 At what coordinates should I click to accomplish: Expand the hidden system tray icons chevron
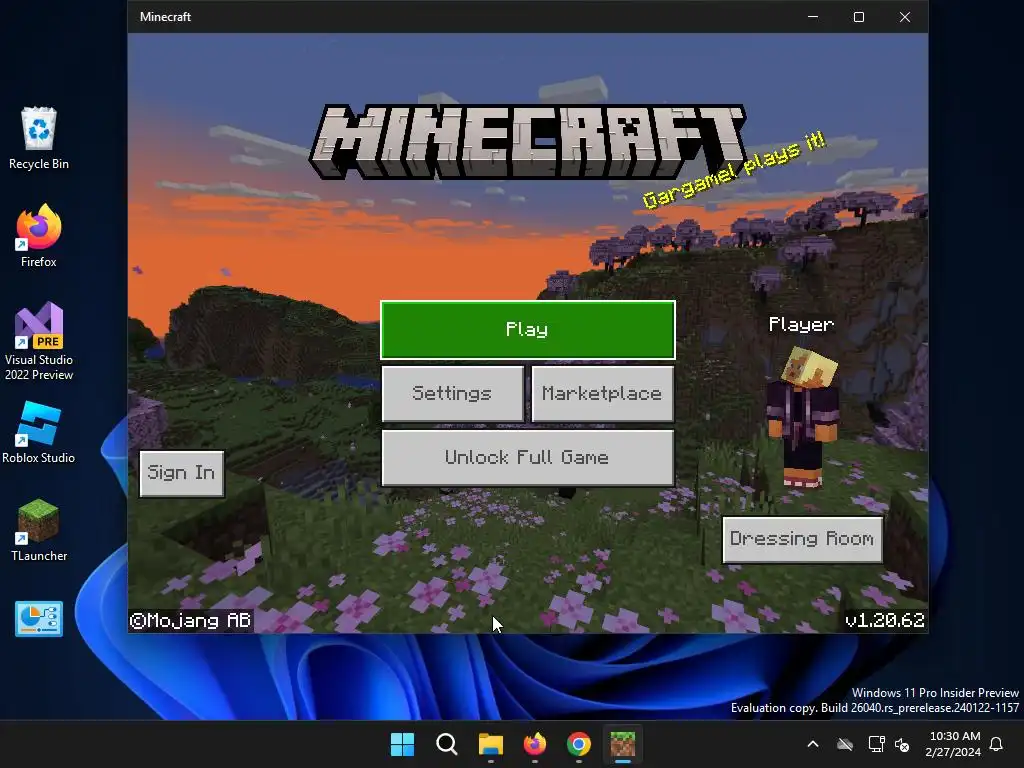coord(813,744)
